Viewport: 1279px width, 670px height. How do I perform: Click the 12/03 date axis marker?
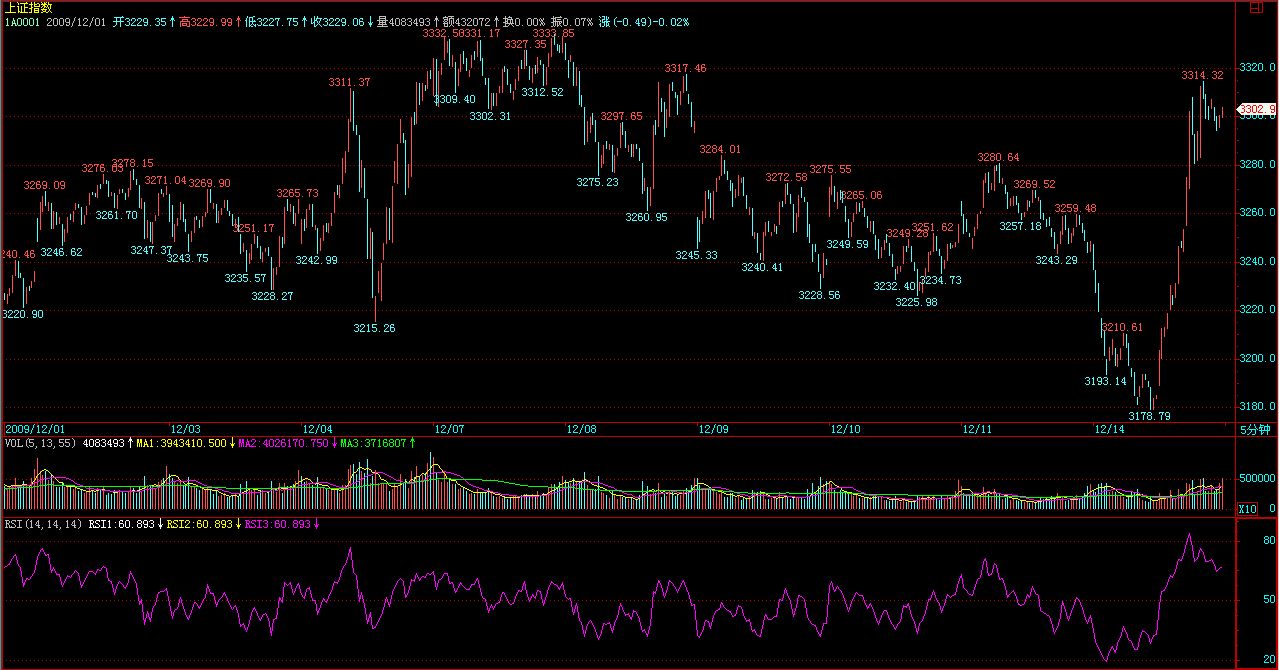tap(186, 429)
